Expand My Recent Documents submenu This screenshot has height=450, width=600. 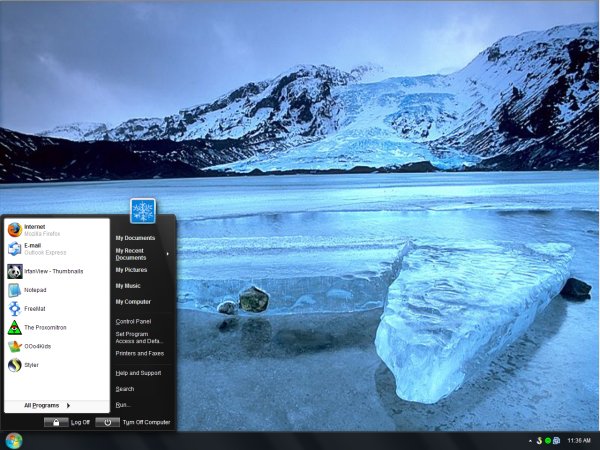point(142,254)
